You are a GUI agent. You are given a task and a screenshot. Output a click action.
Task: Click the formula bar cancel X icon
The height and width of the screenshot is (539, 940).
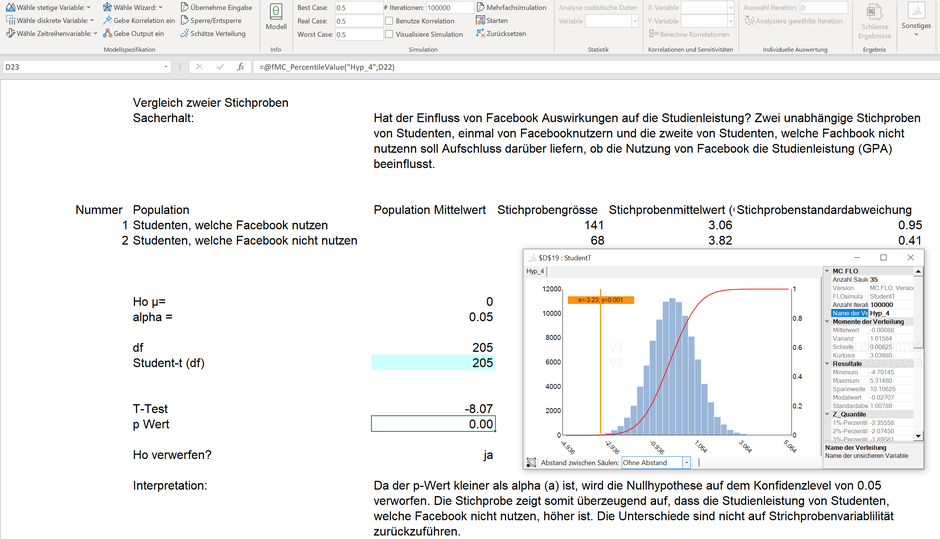(199, 67)
